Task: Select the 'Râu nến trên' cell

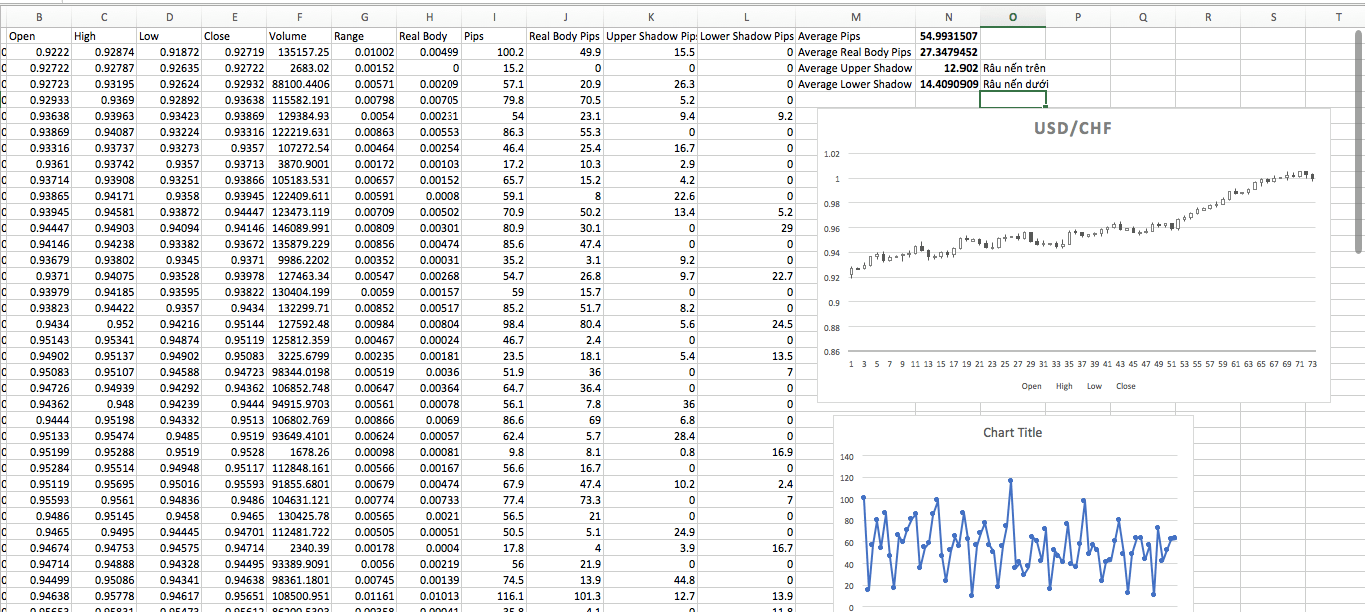Action: (1013, 68)
